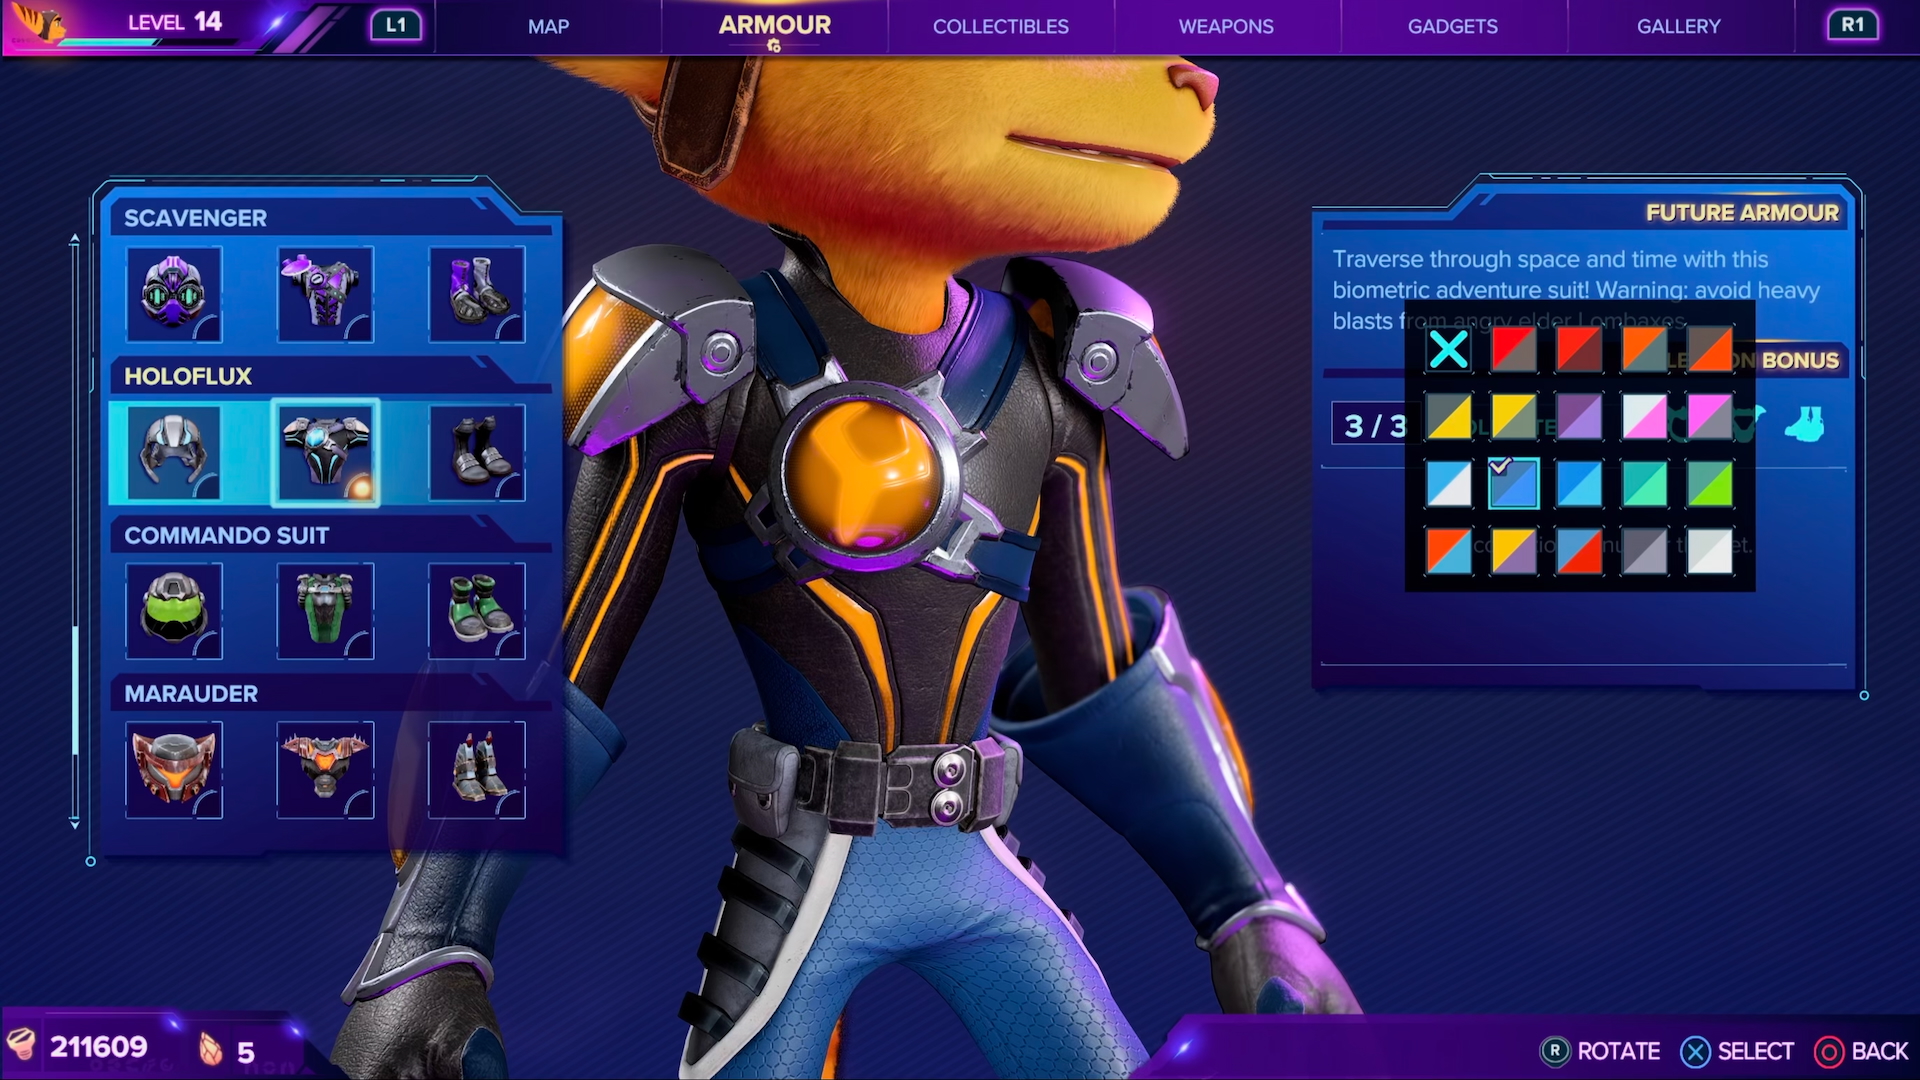Viewport: 1920px width, 1080px height.
Task: Select the Marauder chest piece icon
Action: tap(325, 770)
